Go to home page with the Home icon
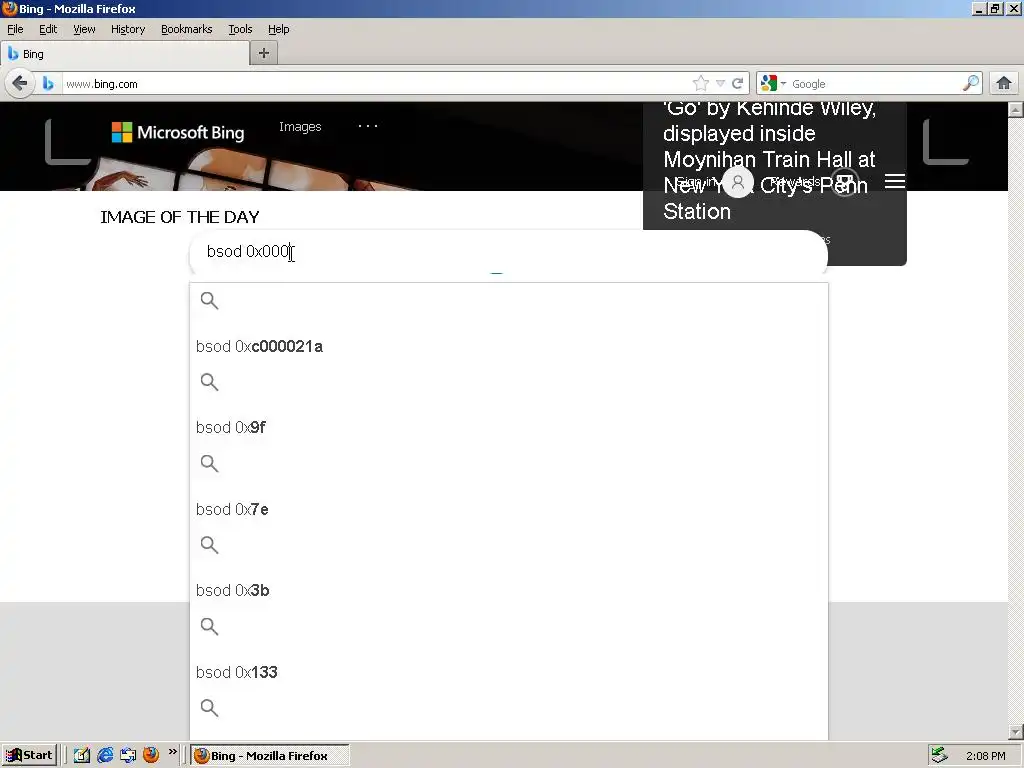This screenshot has width=1024, height=768. [1004, 83]
